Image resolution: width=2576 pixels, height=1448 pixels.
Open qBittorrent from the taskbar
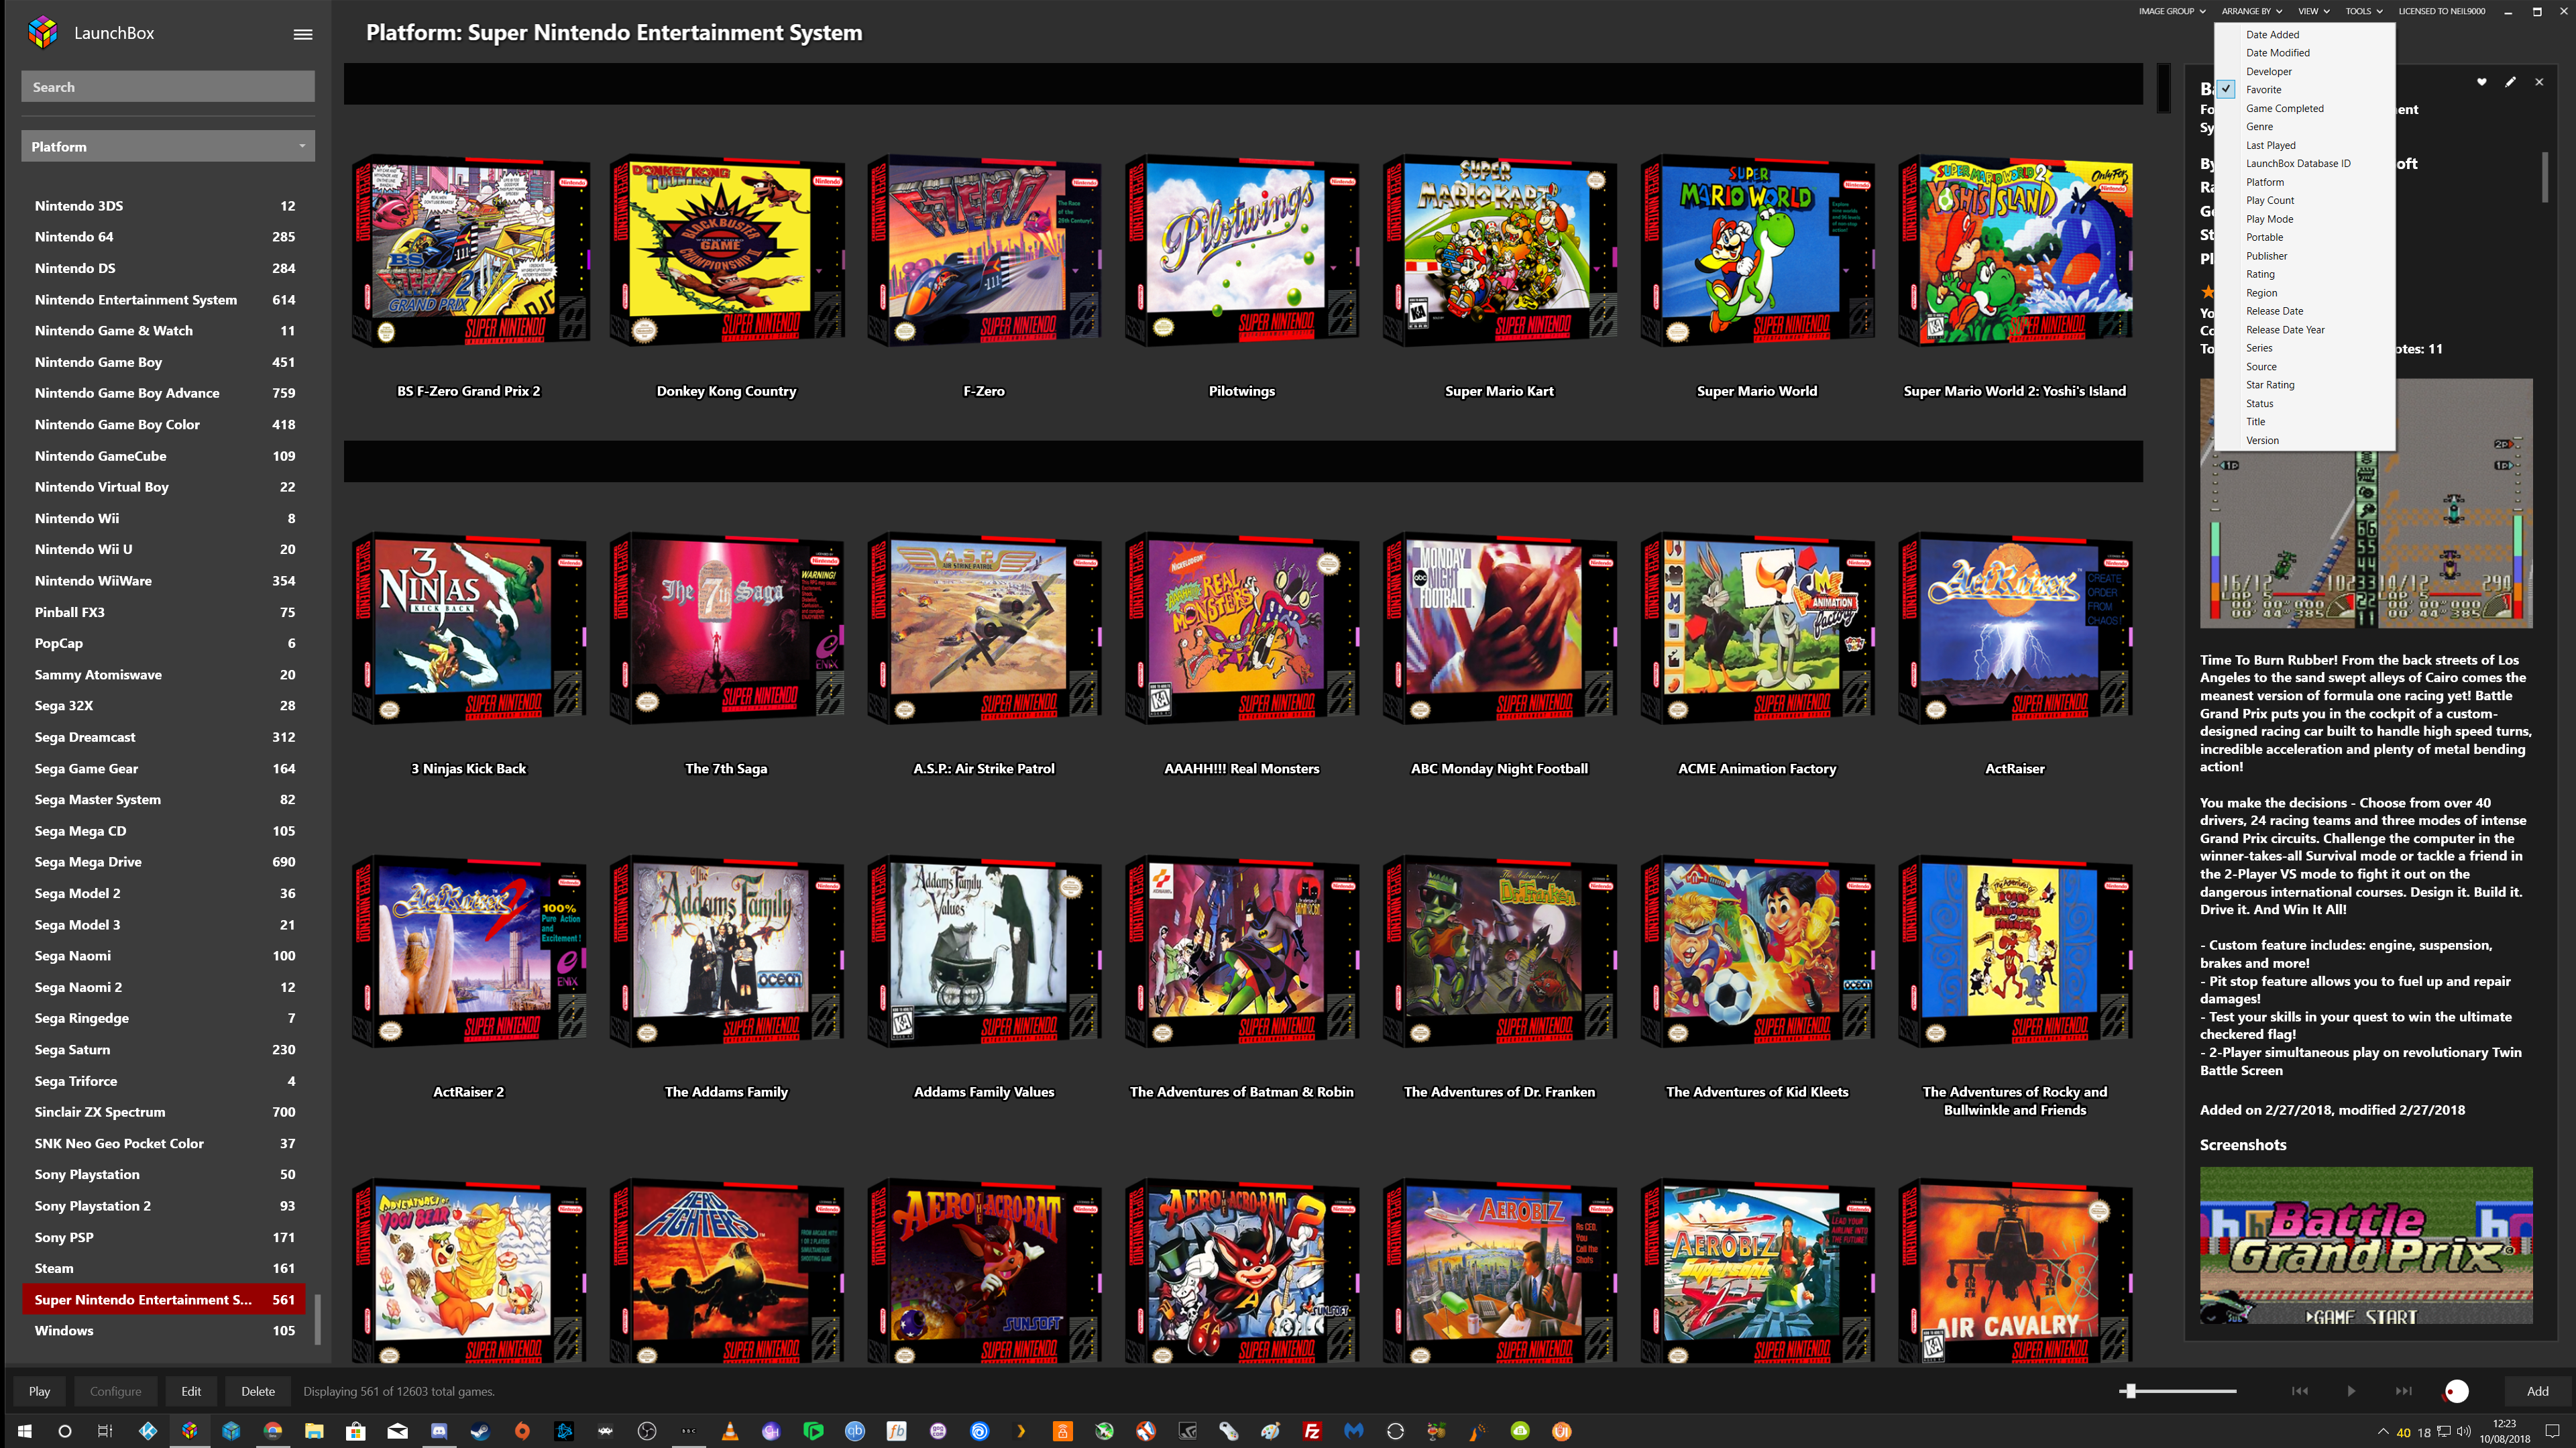(x=855, y=1431)
